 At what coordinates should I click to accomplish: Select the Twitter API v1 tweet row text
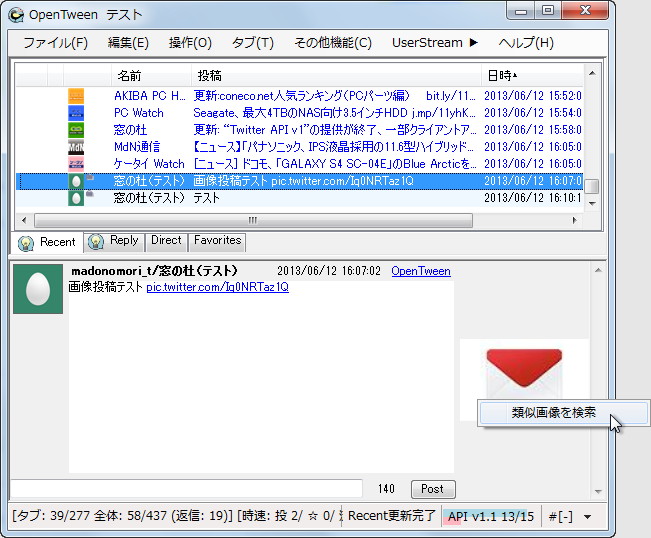334,130
